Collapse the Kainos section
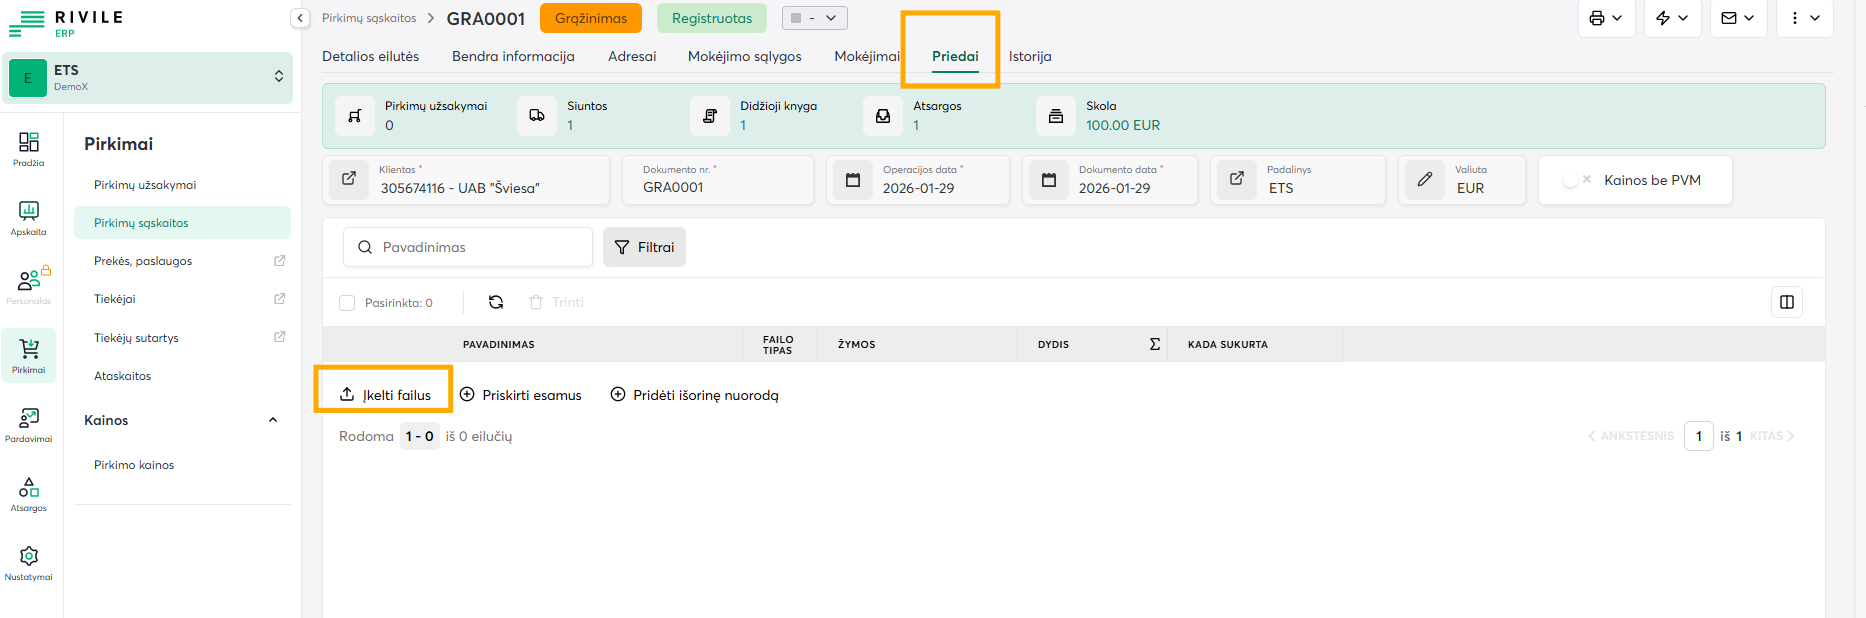This screenshot has height=618, width=1866. click(273, 420)
